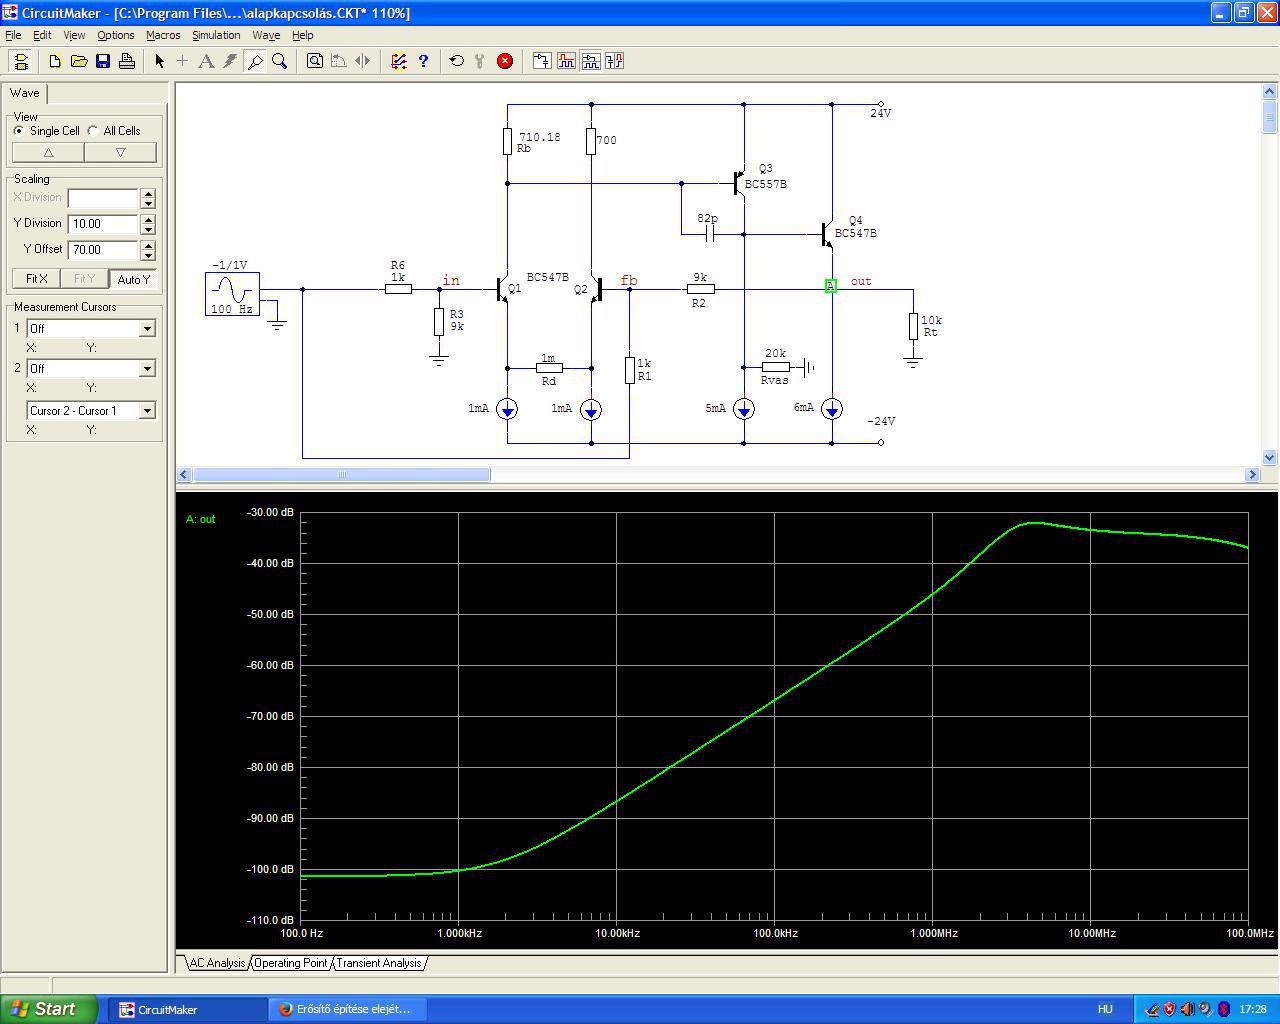Image resolution: width=1280 pixels, height=1024 pixels.
Task: Click the Fit Circuit to Window icon
Action: [315, 61]
